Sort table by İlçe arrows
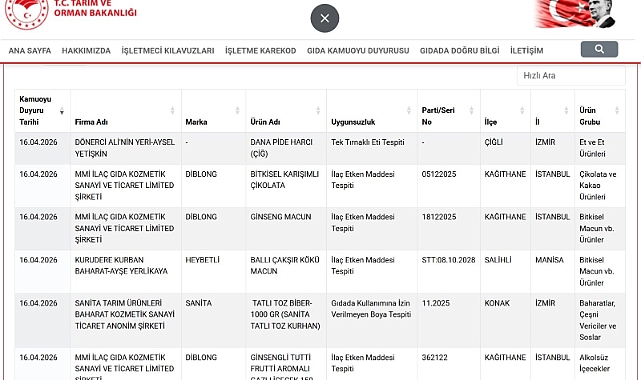 click(522, 110)
